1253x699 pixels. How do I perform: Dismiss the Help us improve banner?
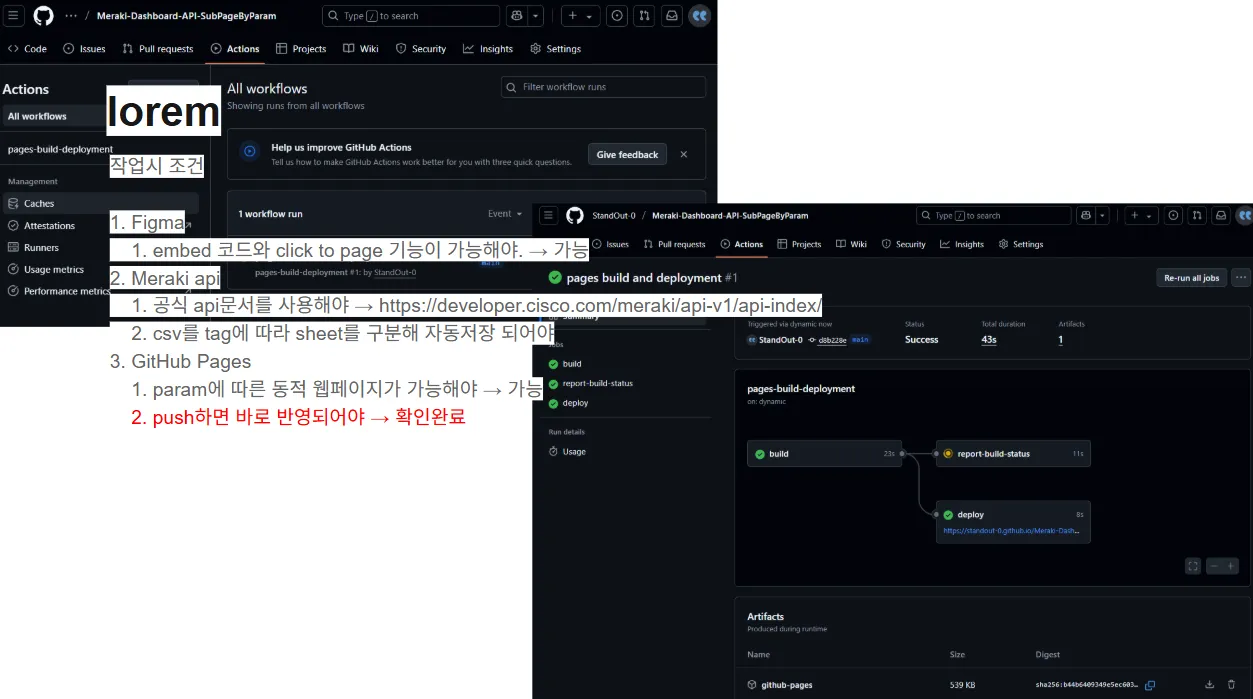pyautogui.click(x=684, y=154)
